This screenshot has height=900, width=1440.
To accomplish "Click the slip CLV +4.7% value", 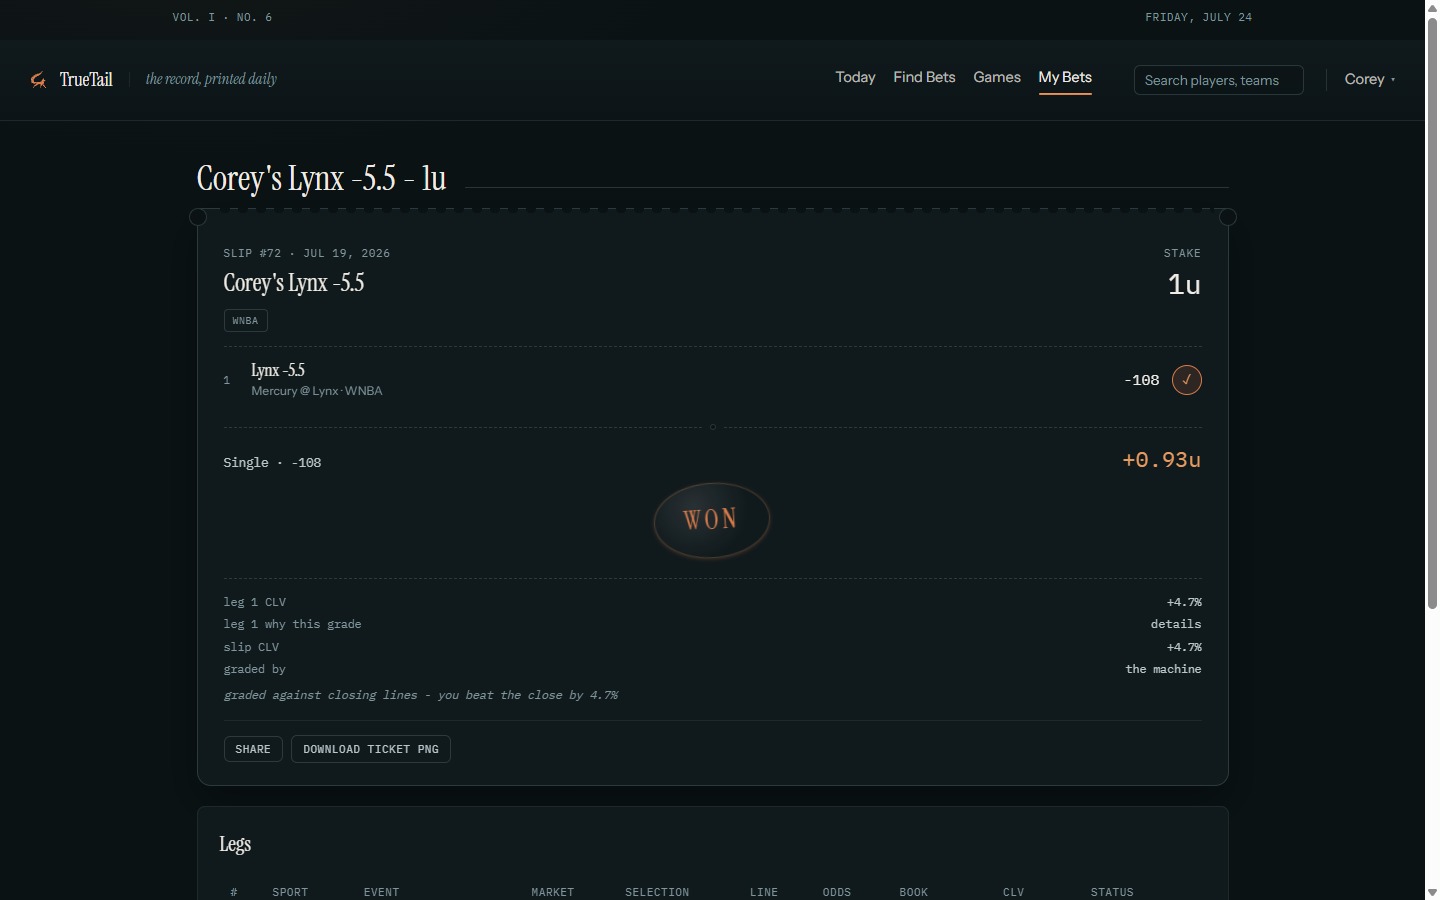I will (x=1184, y=647).
